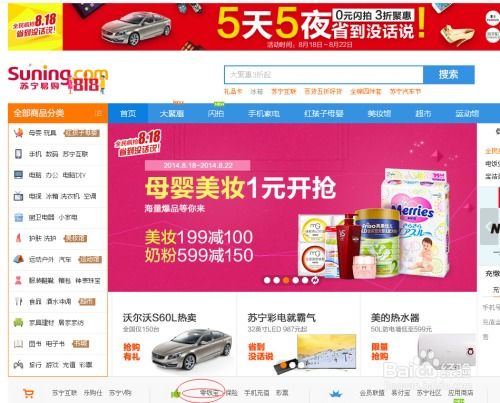The image size is (500, 403).
Task: Expand the 图书 电子书 category row
Action: coord(58,344)
